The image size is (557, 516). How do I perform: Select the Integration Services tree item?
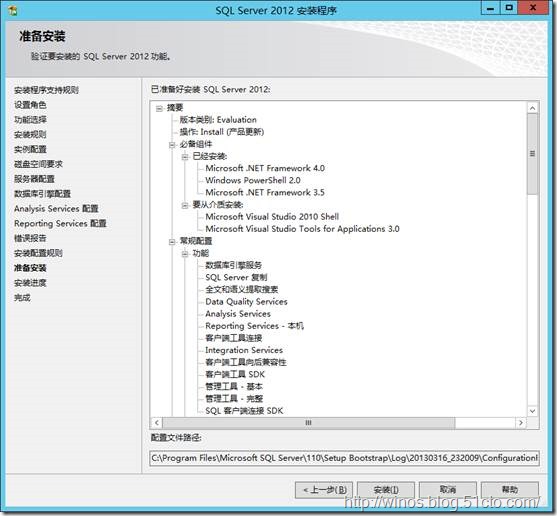click(x=244, y=350)
